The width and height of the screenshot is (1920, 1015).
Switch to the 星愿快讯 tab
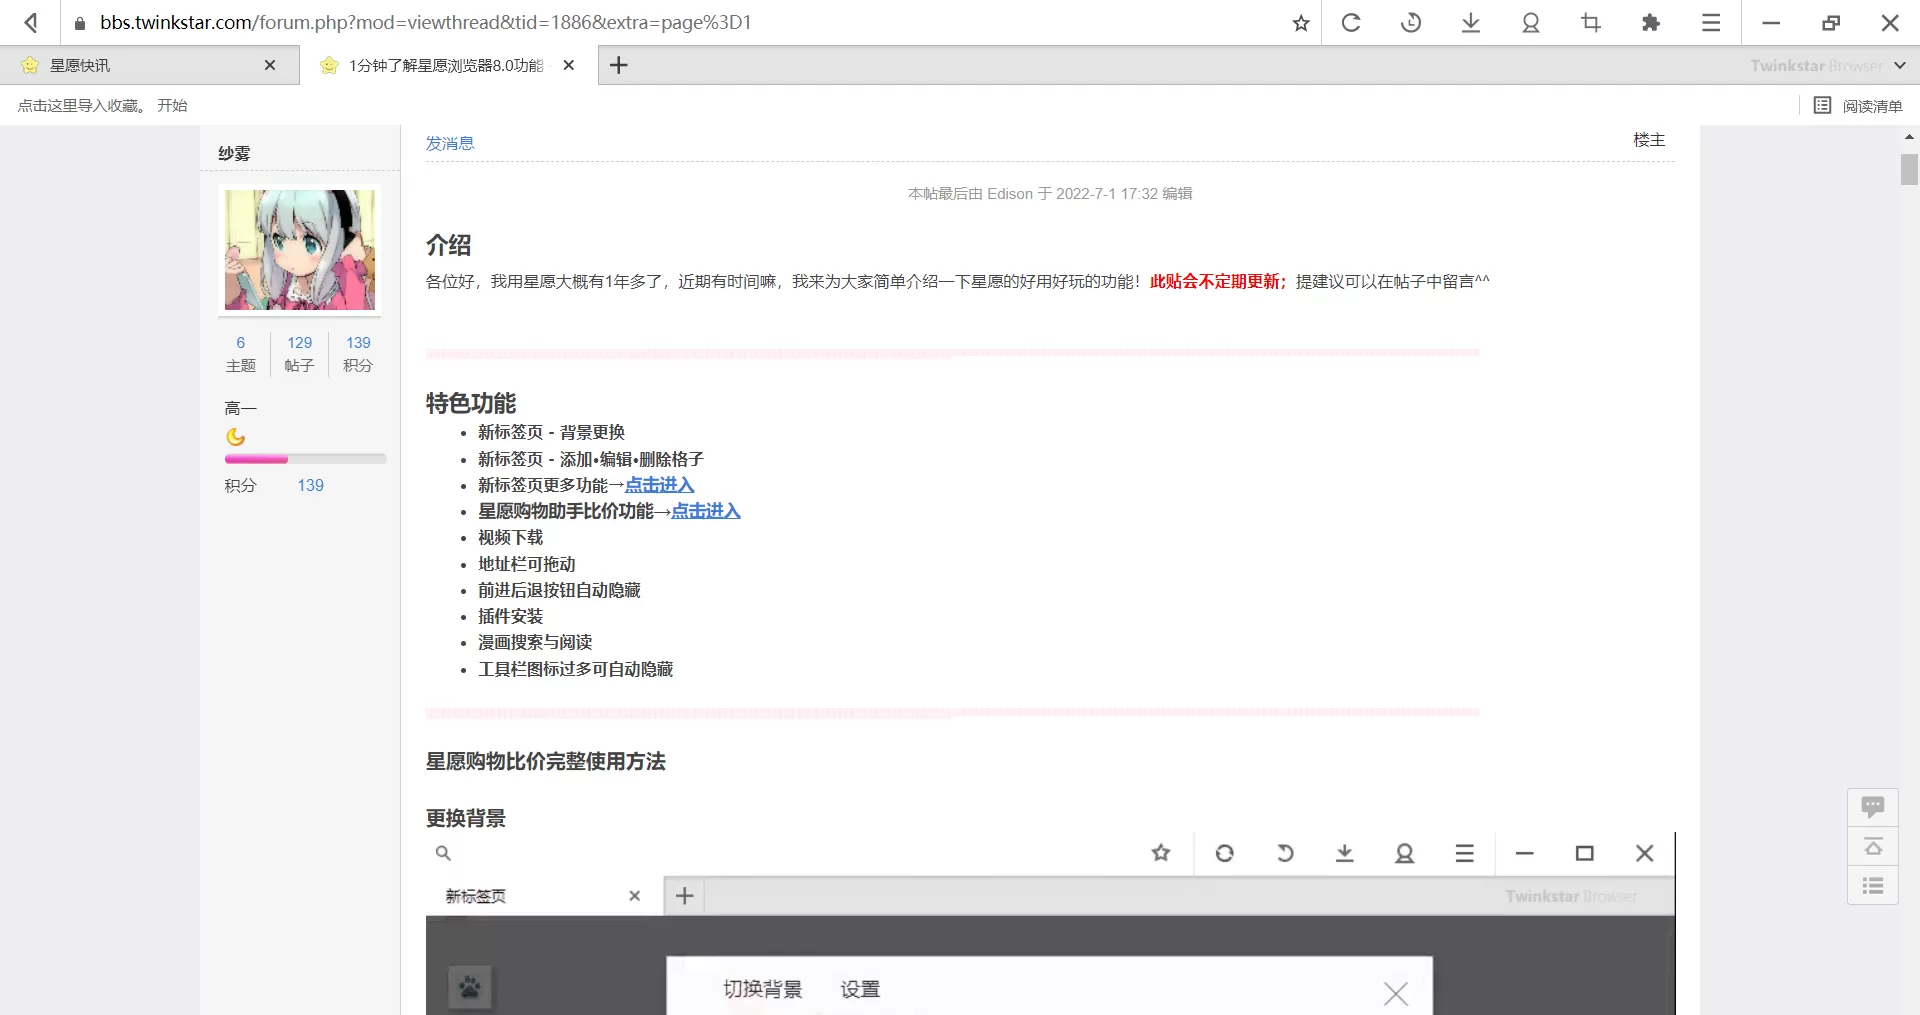point(80,66)
